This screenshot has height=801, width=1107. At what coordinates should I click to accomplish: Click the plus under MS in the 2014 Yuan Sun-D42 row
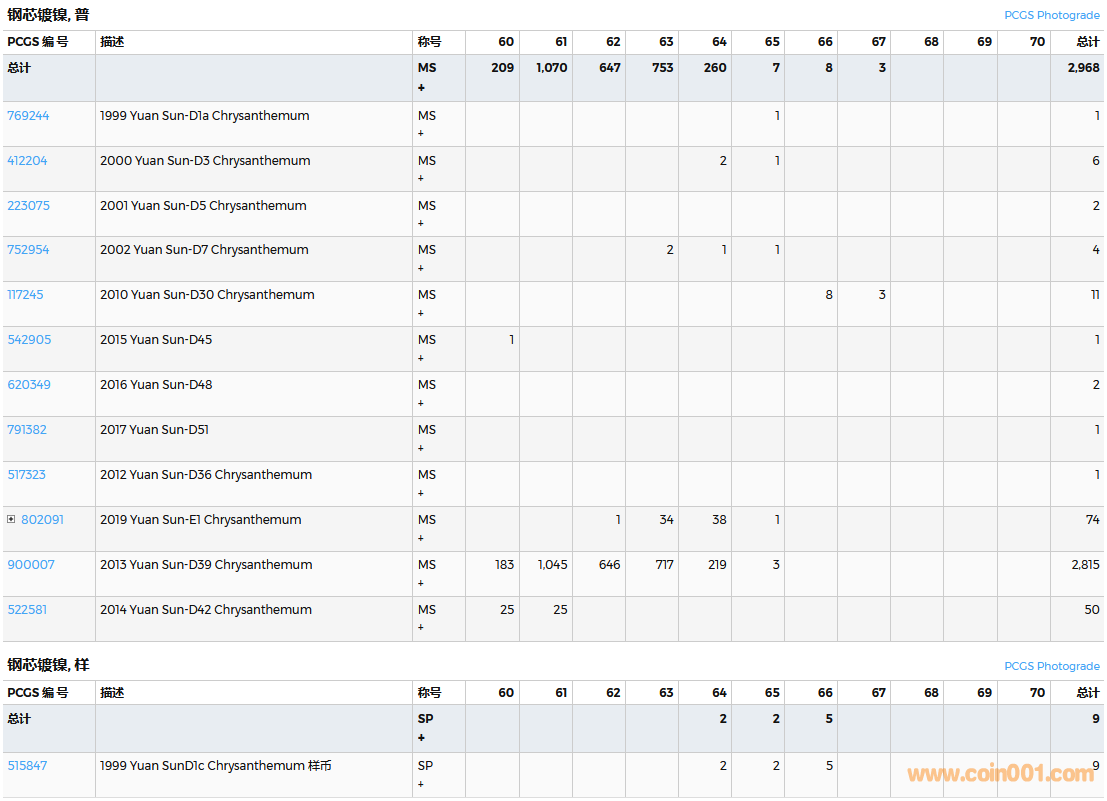pyautogui.click(x=421, y=628)
